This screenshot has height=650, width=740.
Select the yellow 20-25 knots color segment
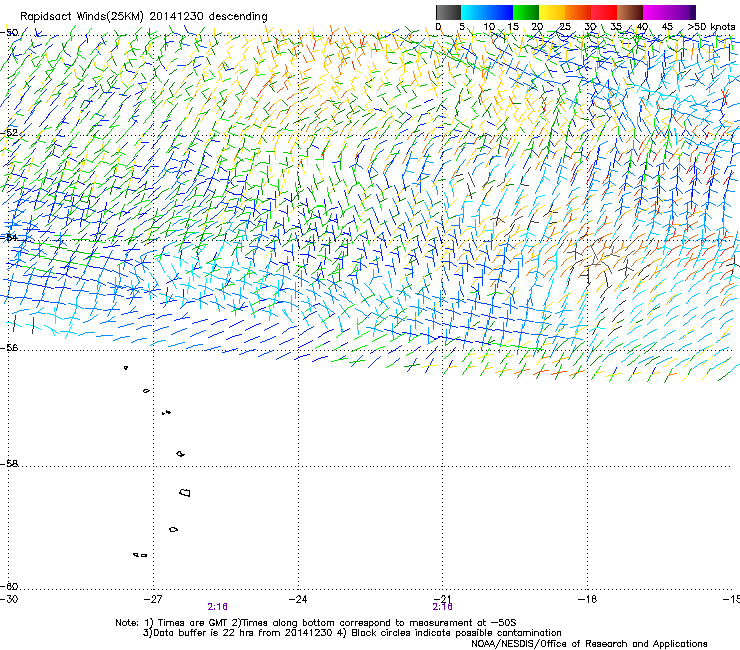(552, 12)
